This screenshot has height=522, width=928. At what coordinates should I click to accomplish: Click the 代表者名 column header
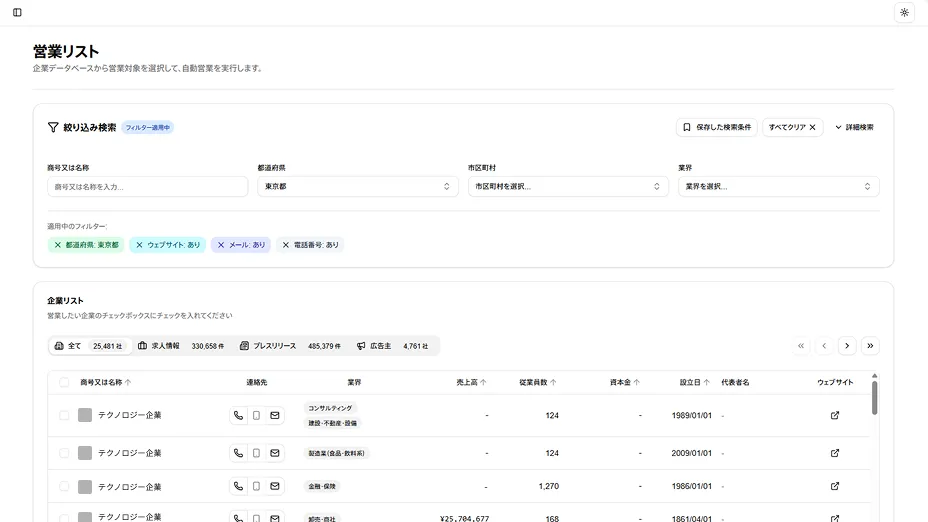tap(735, 382)
